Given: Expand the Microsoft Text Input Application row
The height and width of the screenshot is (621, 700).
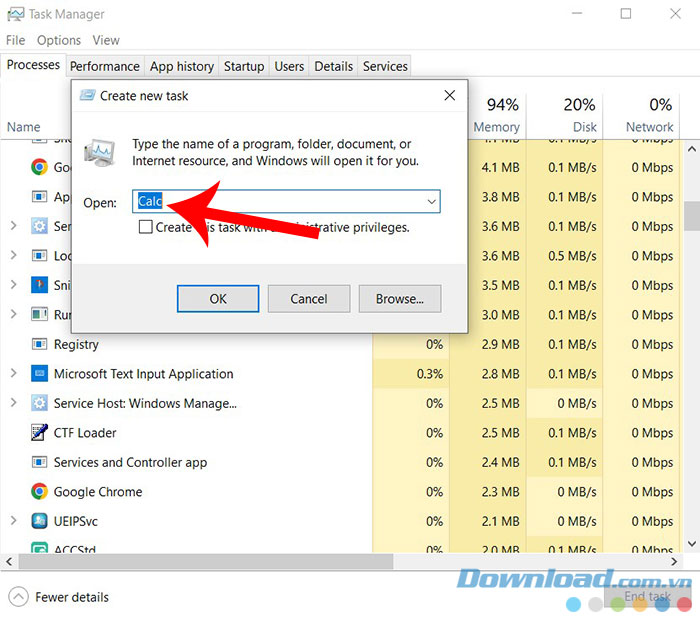Looking at the screenshot, I should tap(13, 373).
